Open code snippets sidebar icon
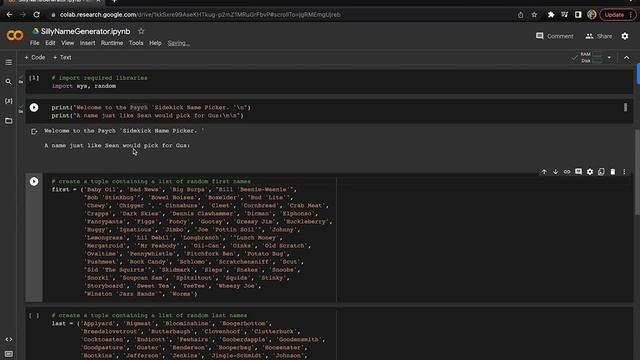This screenshot has width=640, height=360. pyautogui.click(x=9, y=339)
